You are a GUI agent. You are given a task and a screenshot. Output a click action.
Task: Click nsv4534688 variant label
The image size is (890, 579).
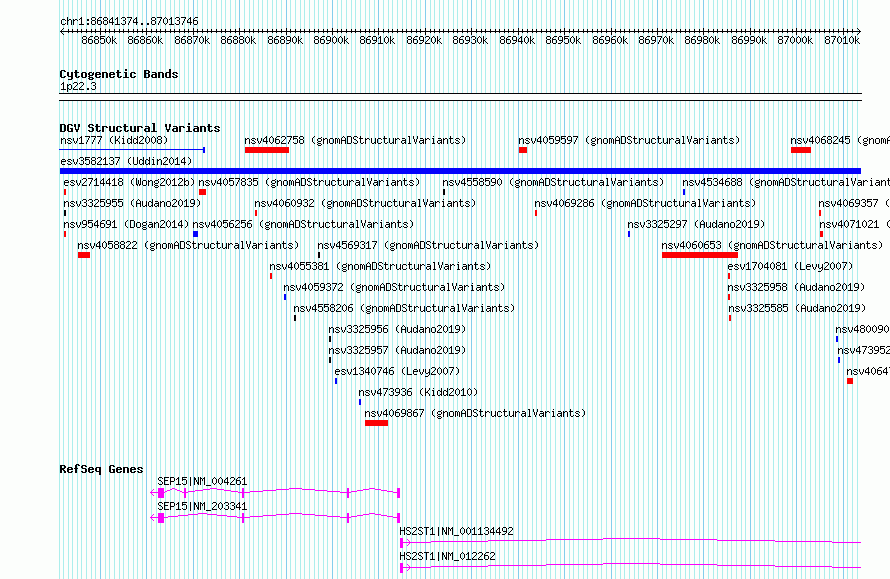click(786, 182)
